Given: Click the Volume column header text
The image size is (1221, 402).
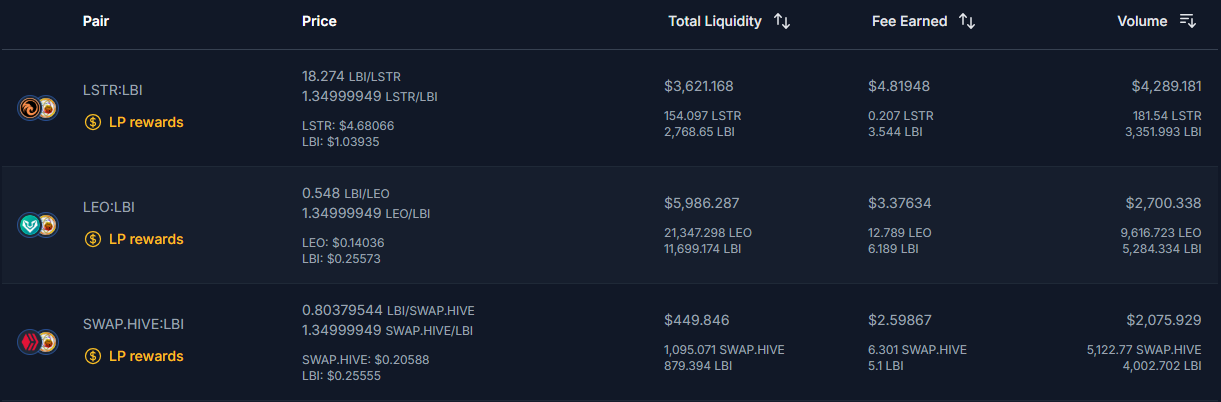Looking at the screenshot, I should pyautogui.click(x=1141, y=21).
